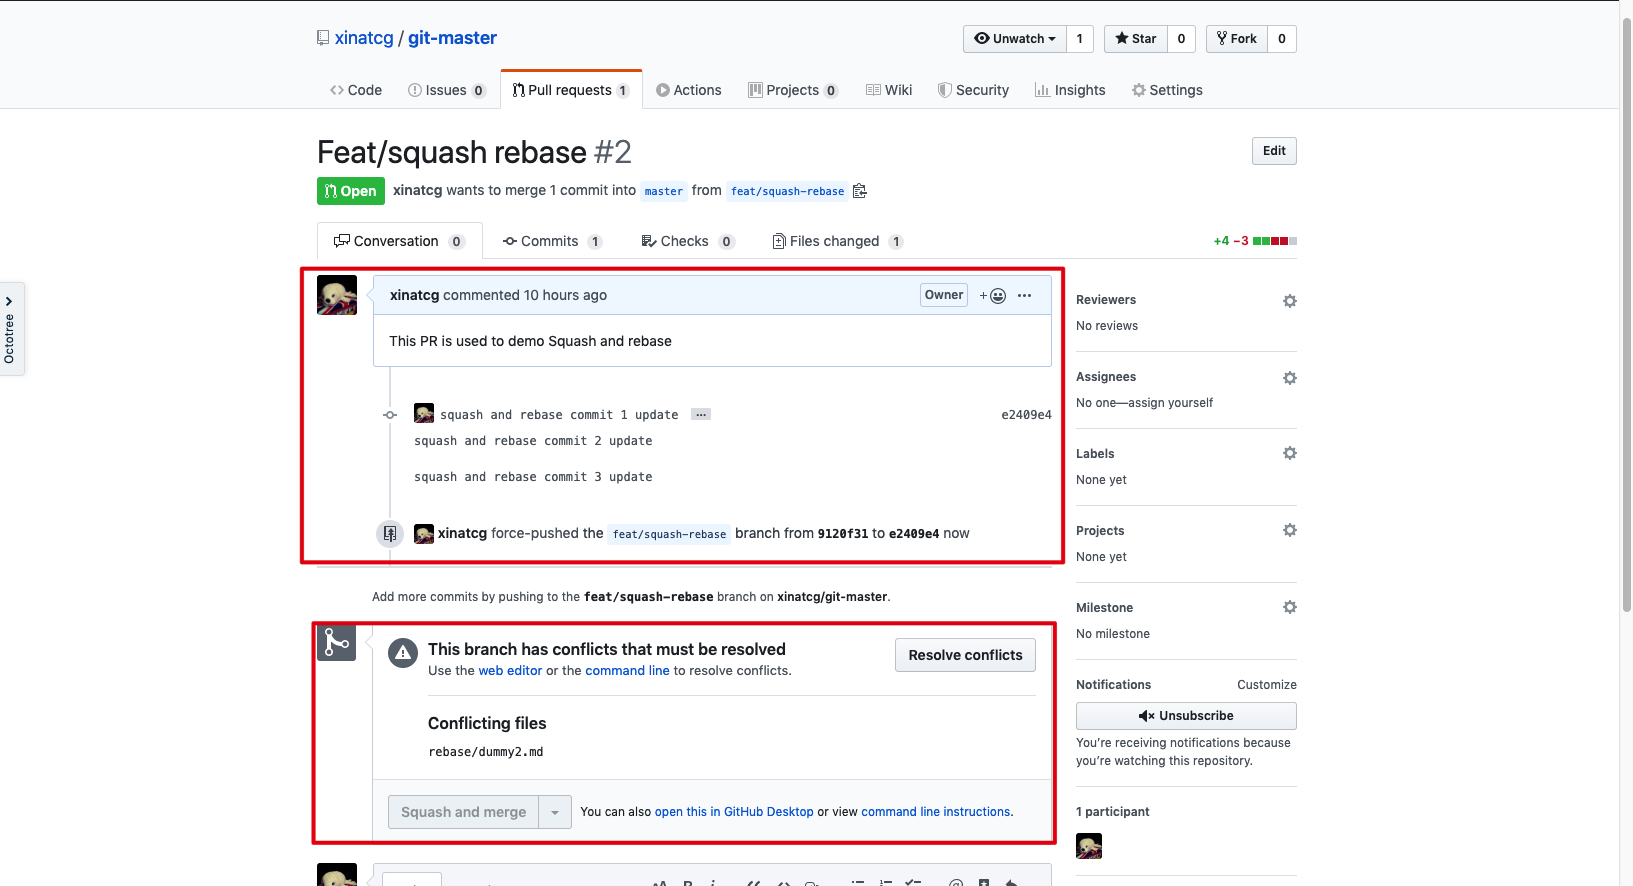Image resolution: width=1633 pixels, height=886 pixels.
Task: Open old commit 9120f31 link
Action: click(843, 534)
